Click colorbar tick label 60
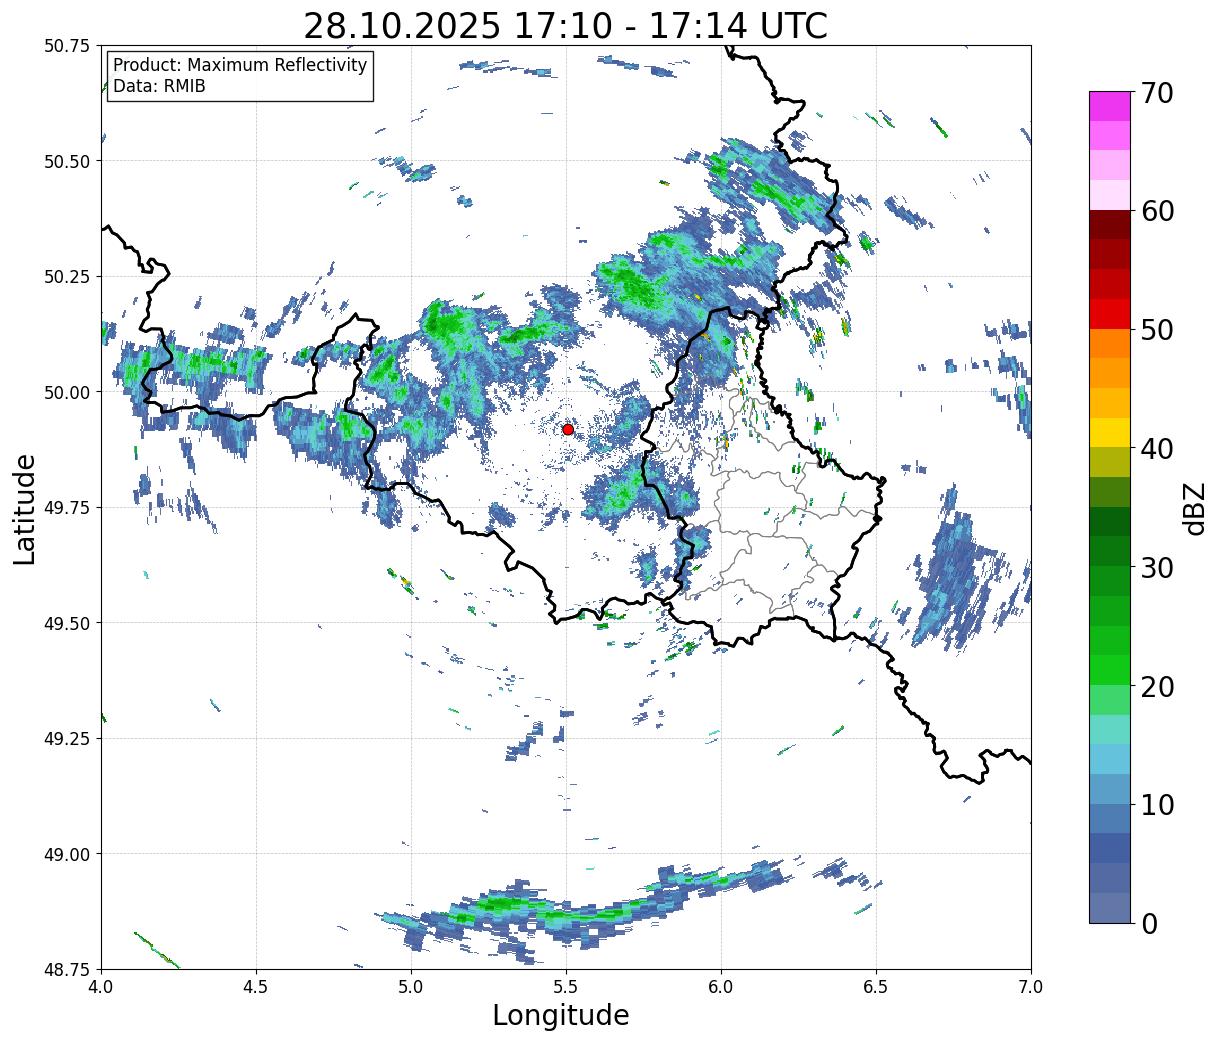This screenshot has width=1219, height=1040. pyautogui.click(x=1156, y=211)
